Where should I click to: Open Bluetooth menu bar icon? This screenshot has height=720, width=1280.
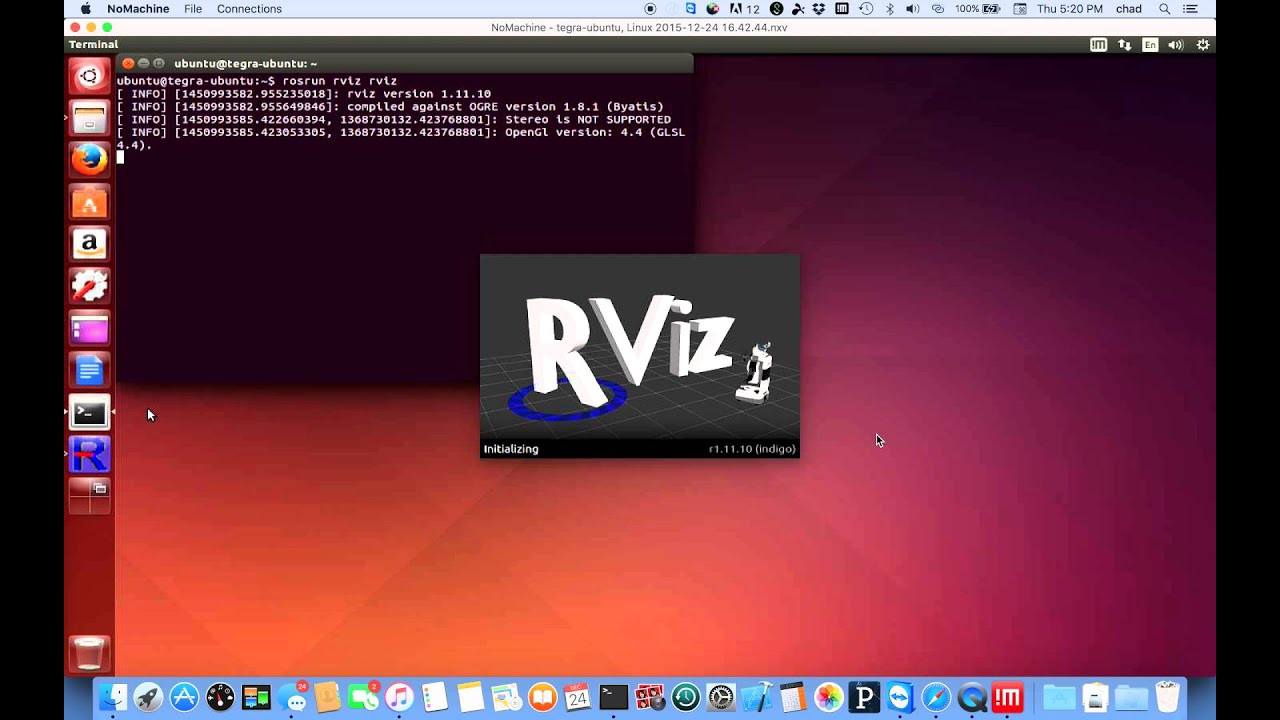tap(890, 9)
